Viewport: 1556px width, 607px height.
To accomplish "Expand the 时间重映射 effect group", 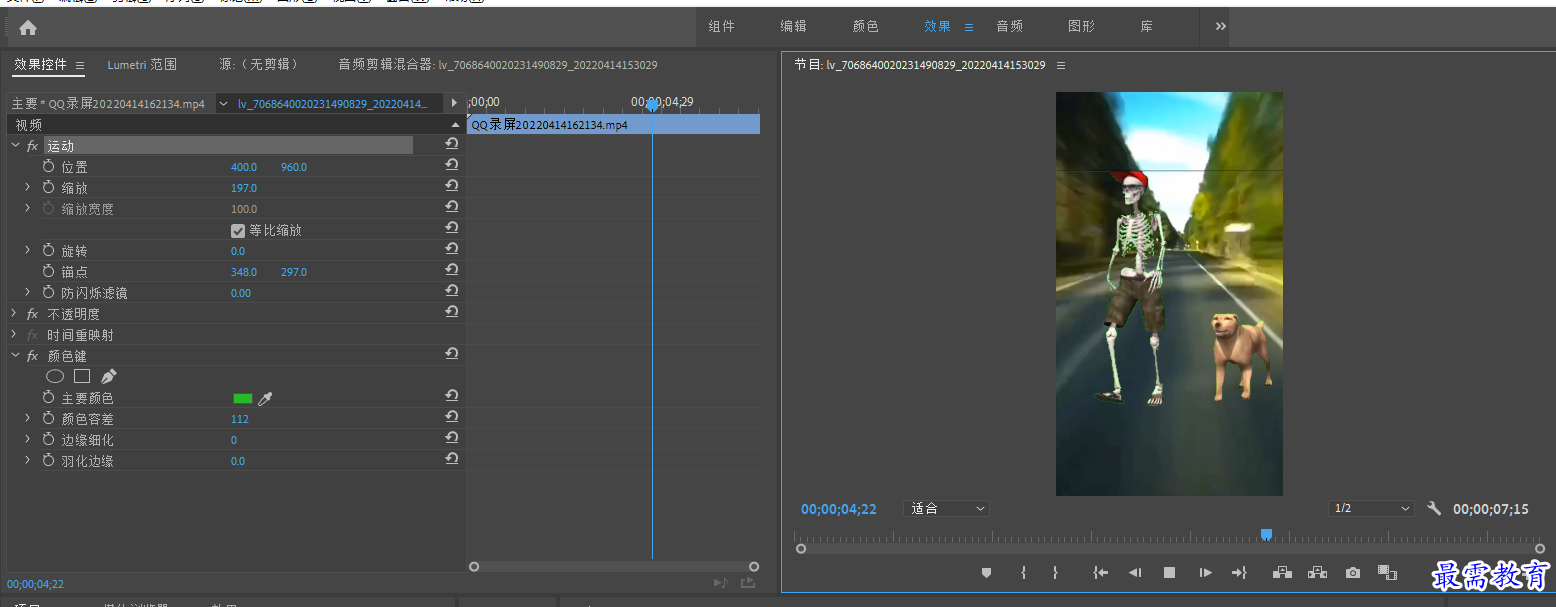I will [x=15, y=335].
